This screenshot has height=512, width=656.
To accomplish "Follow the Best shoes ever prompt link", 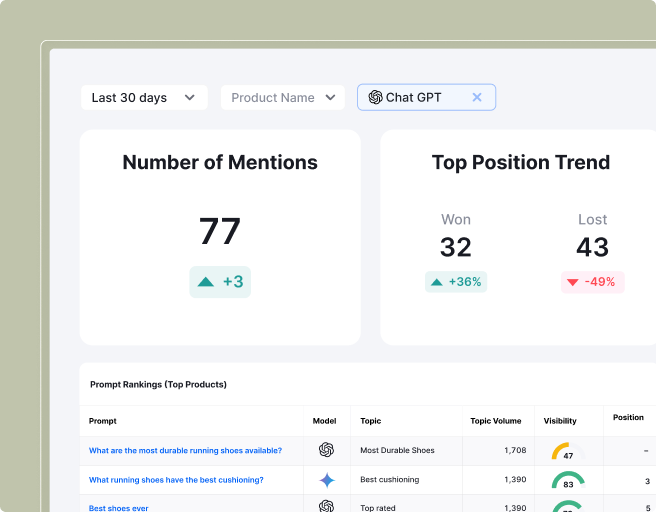I will (118, 508).
